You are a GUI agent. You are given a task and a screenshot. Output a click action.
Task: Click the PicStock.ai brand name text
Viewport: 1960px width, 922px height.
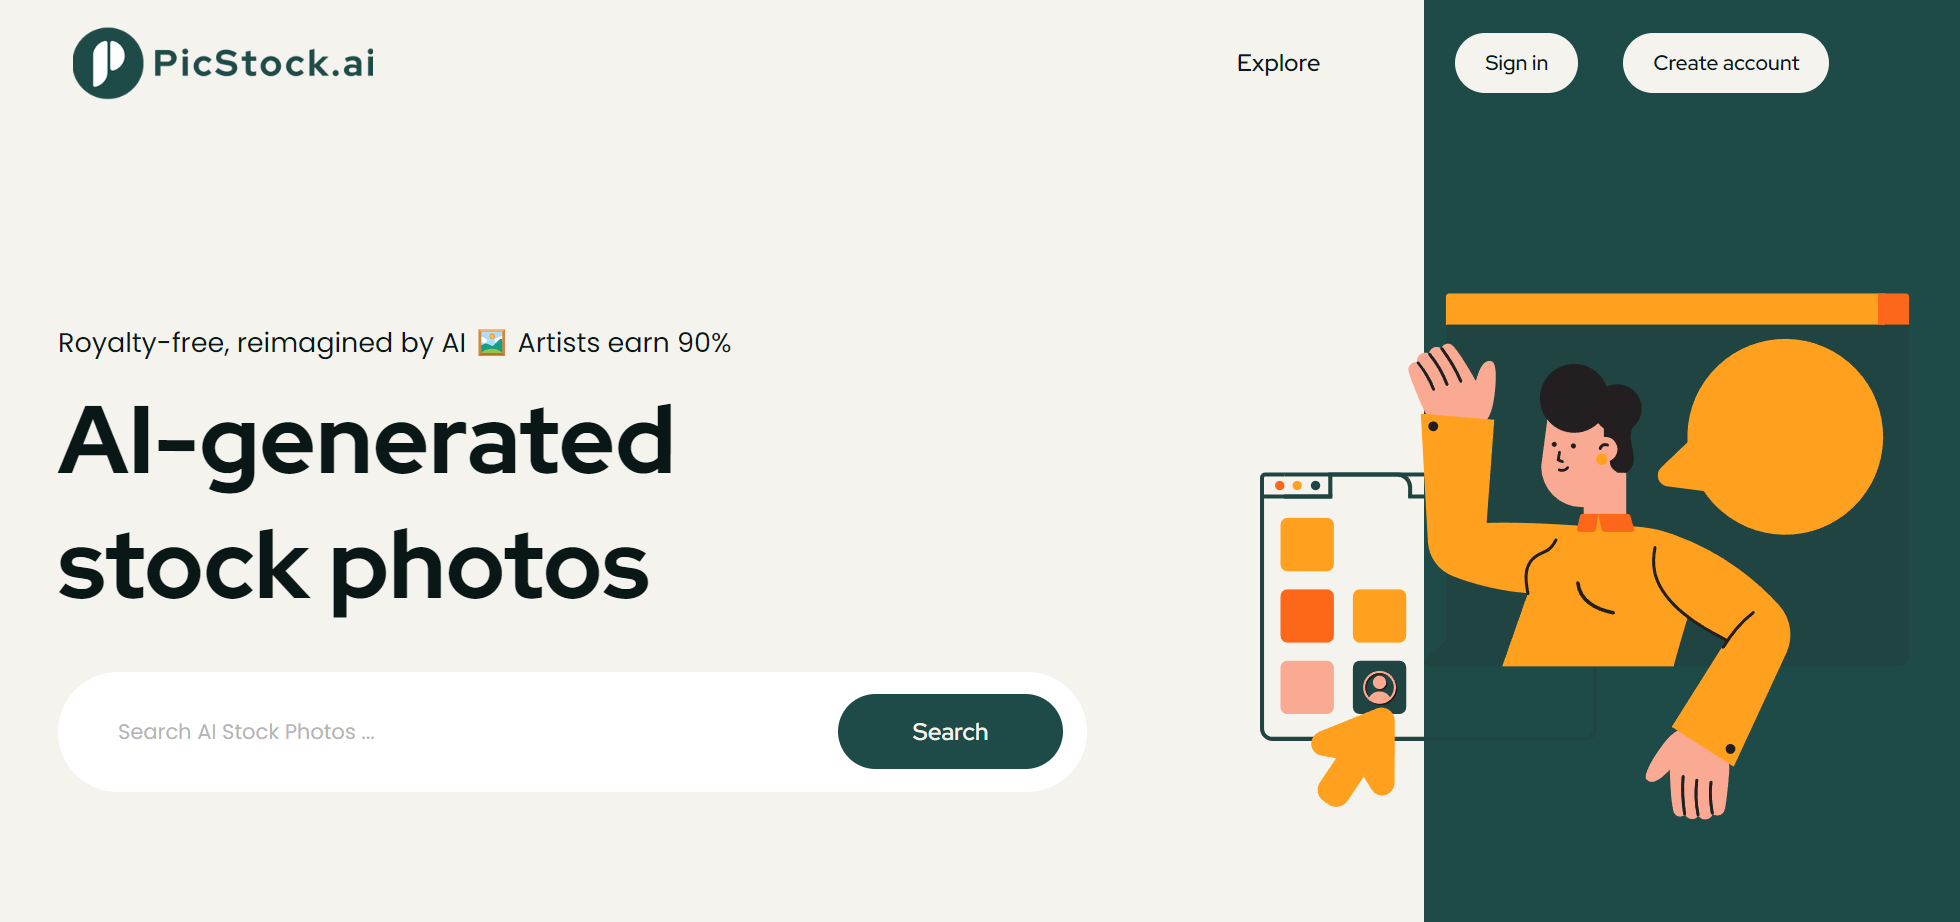(264, 63)
